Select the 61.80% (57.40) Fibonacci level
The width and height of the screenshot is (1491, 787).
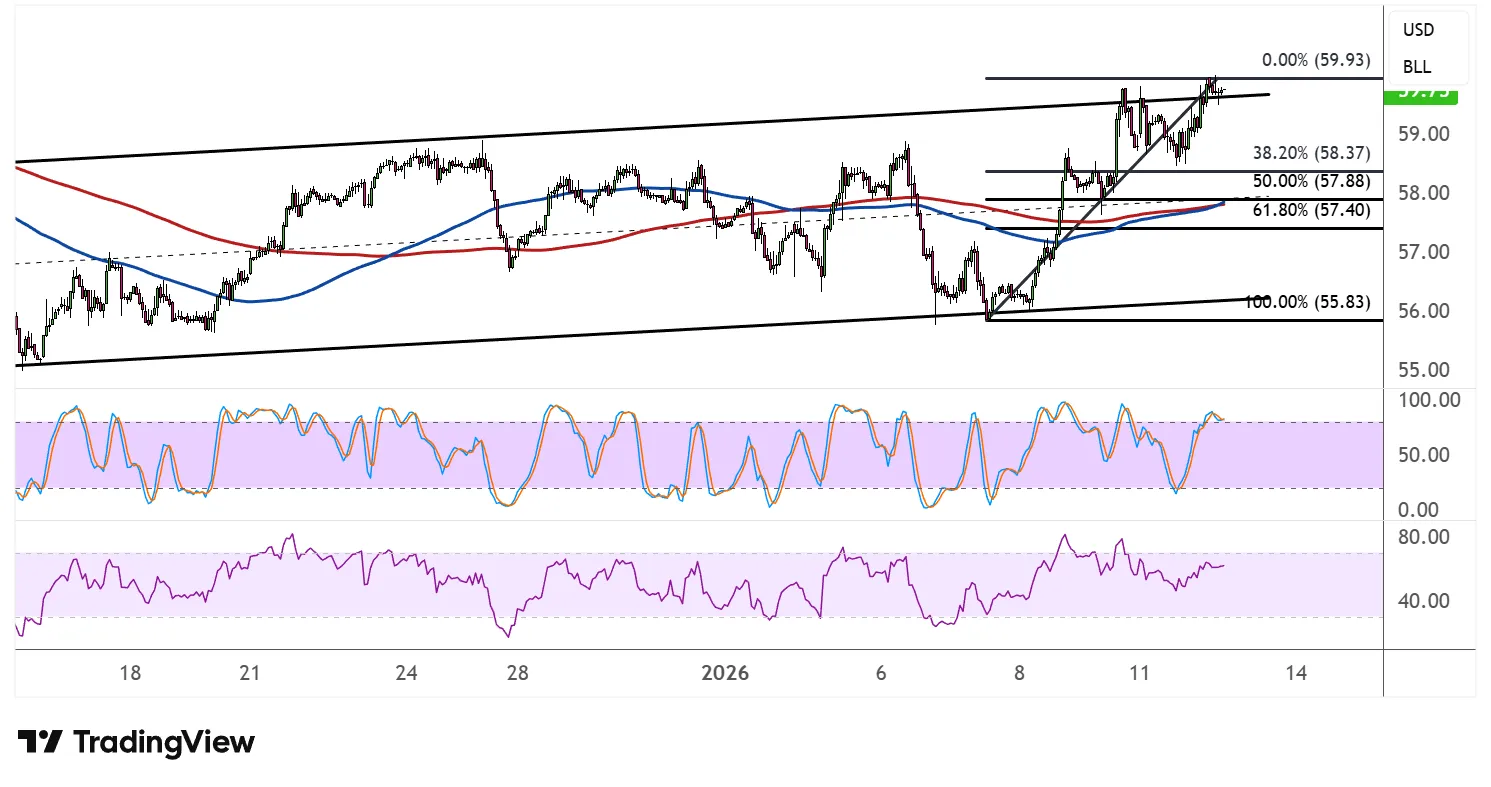pos(1310,208)
